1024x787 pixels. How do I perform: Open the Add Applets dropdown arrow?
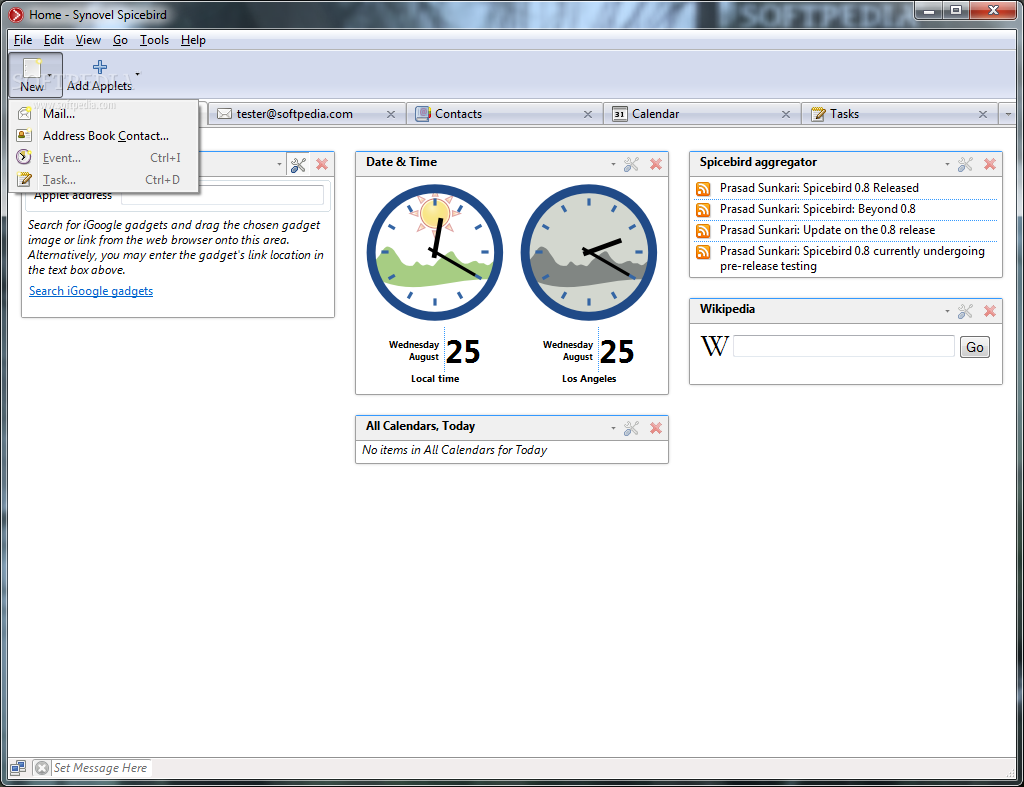pos(137,74)
